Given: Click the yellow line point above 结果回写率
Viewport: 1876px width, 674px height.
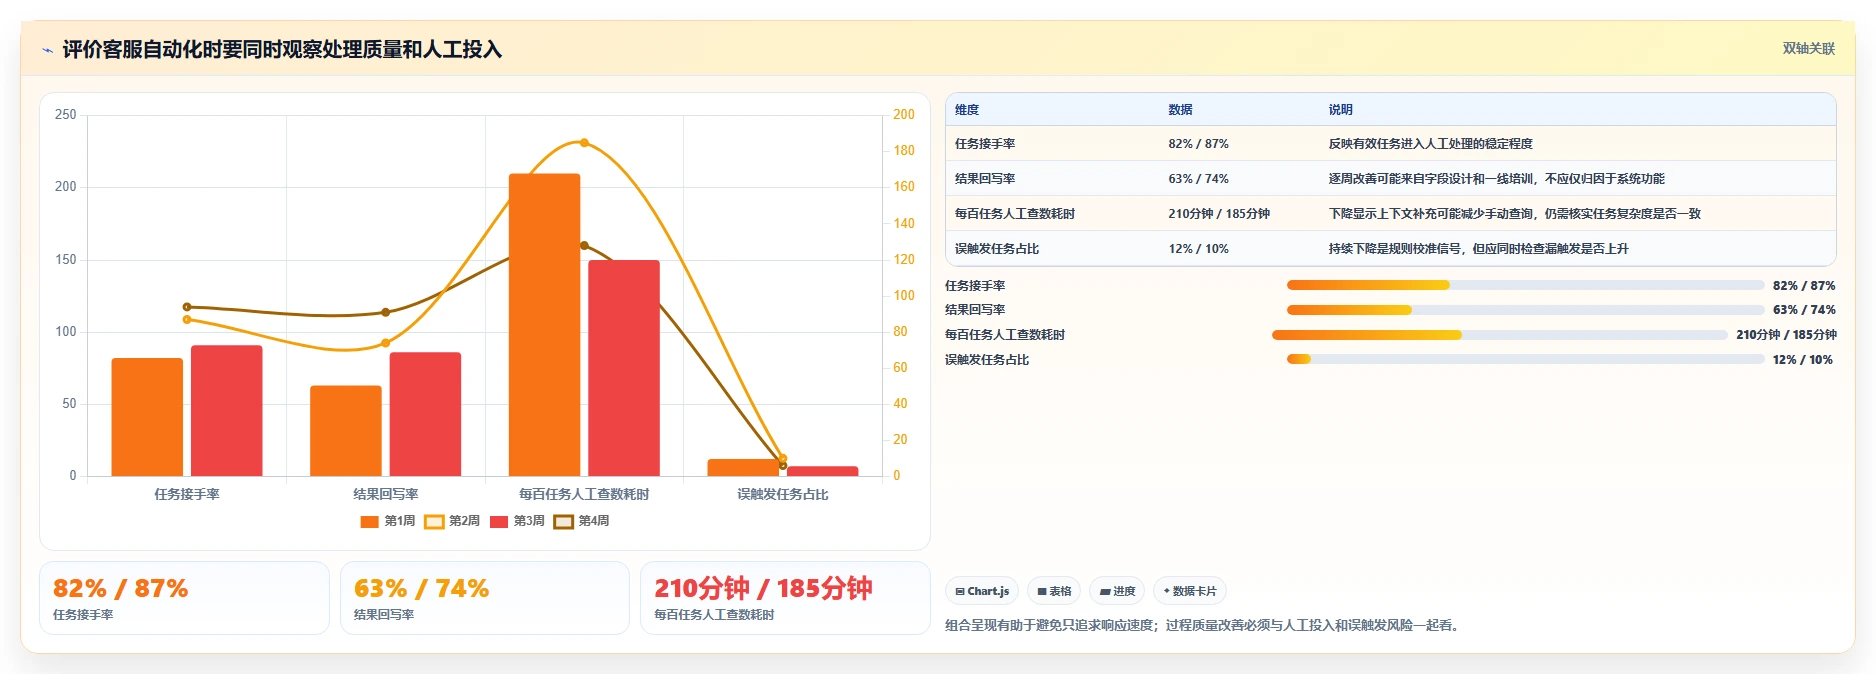Looking at the screenshot, I should [386, 343].
